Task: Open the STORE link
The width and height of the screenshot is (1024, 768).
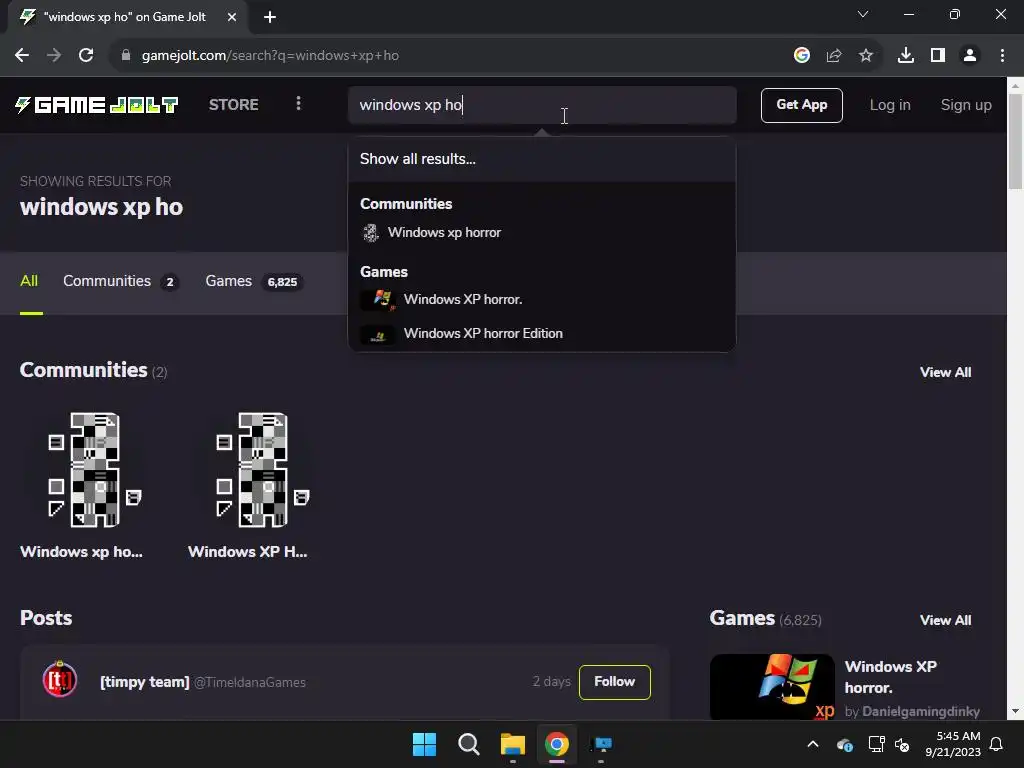Action: click(x=234, y=104)
